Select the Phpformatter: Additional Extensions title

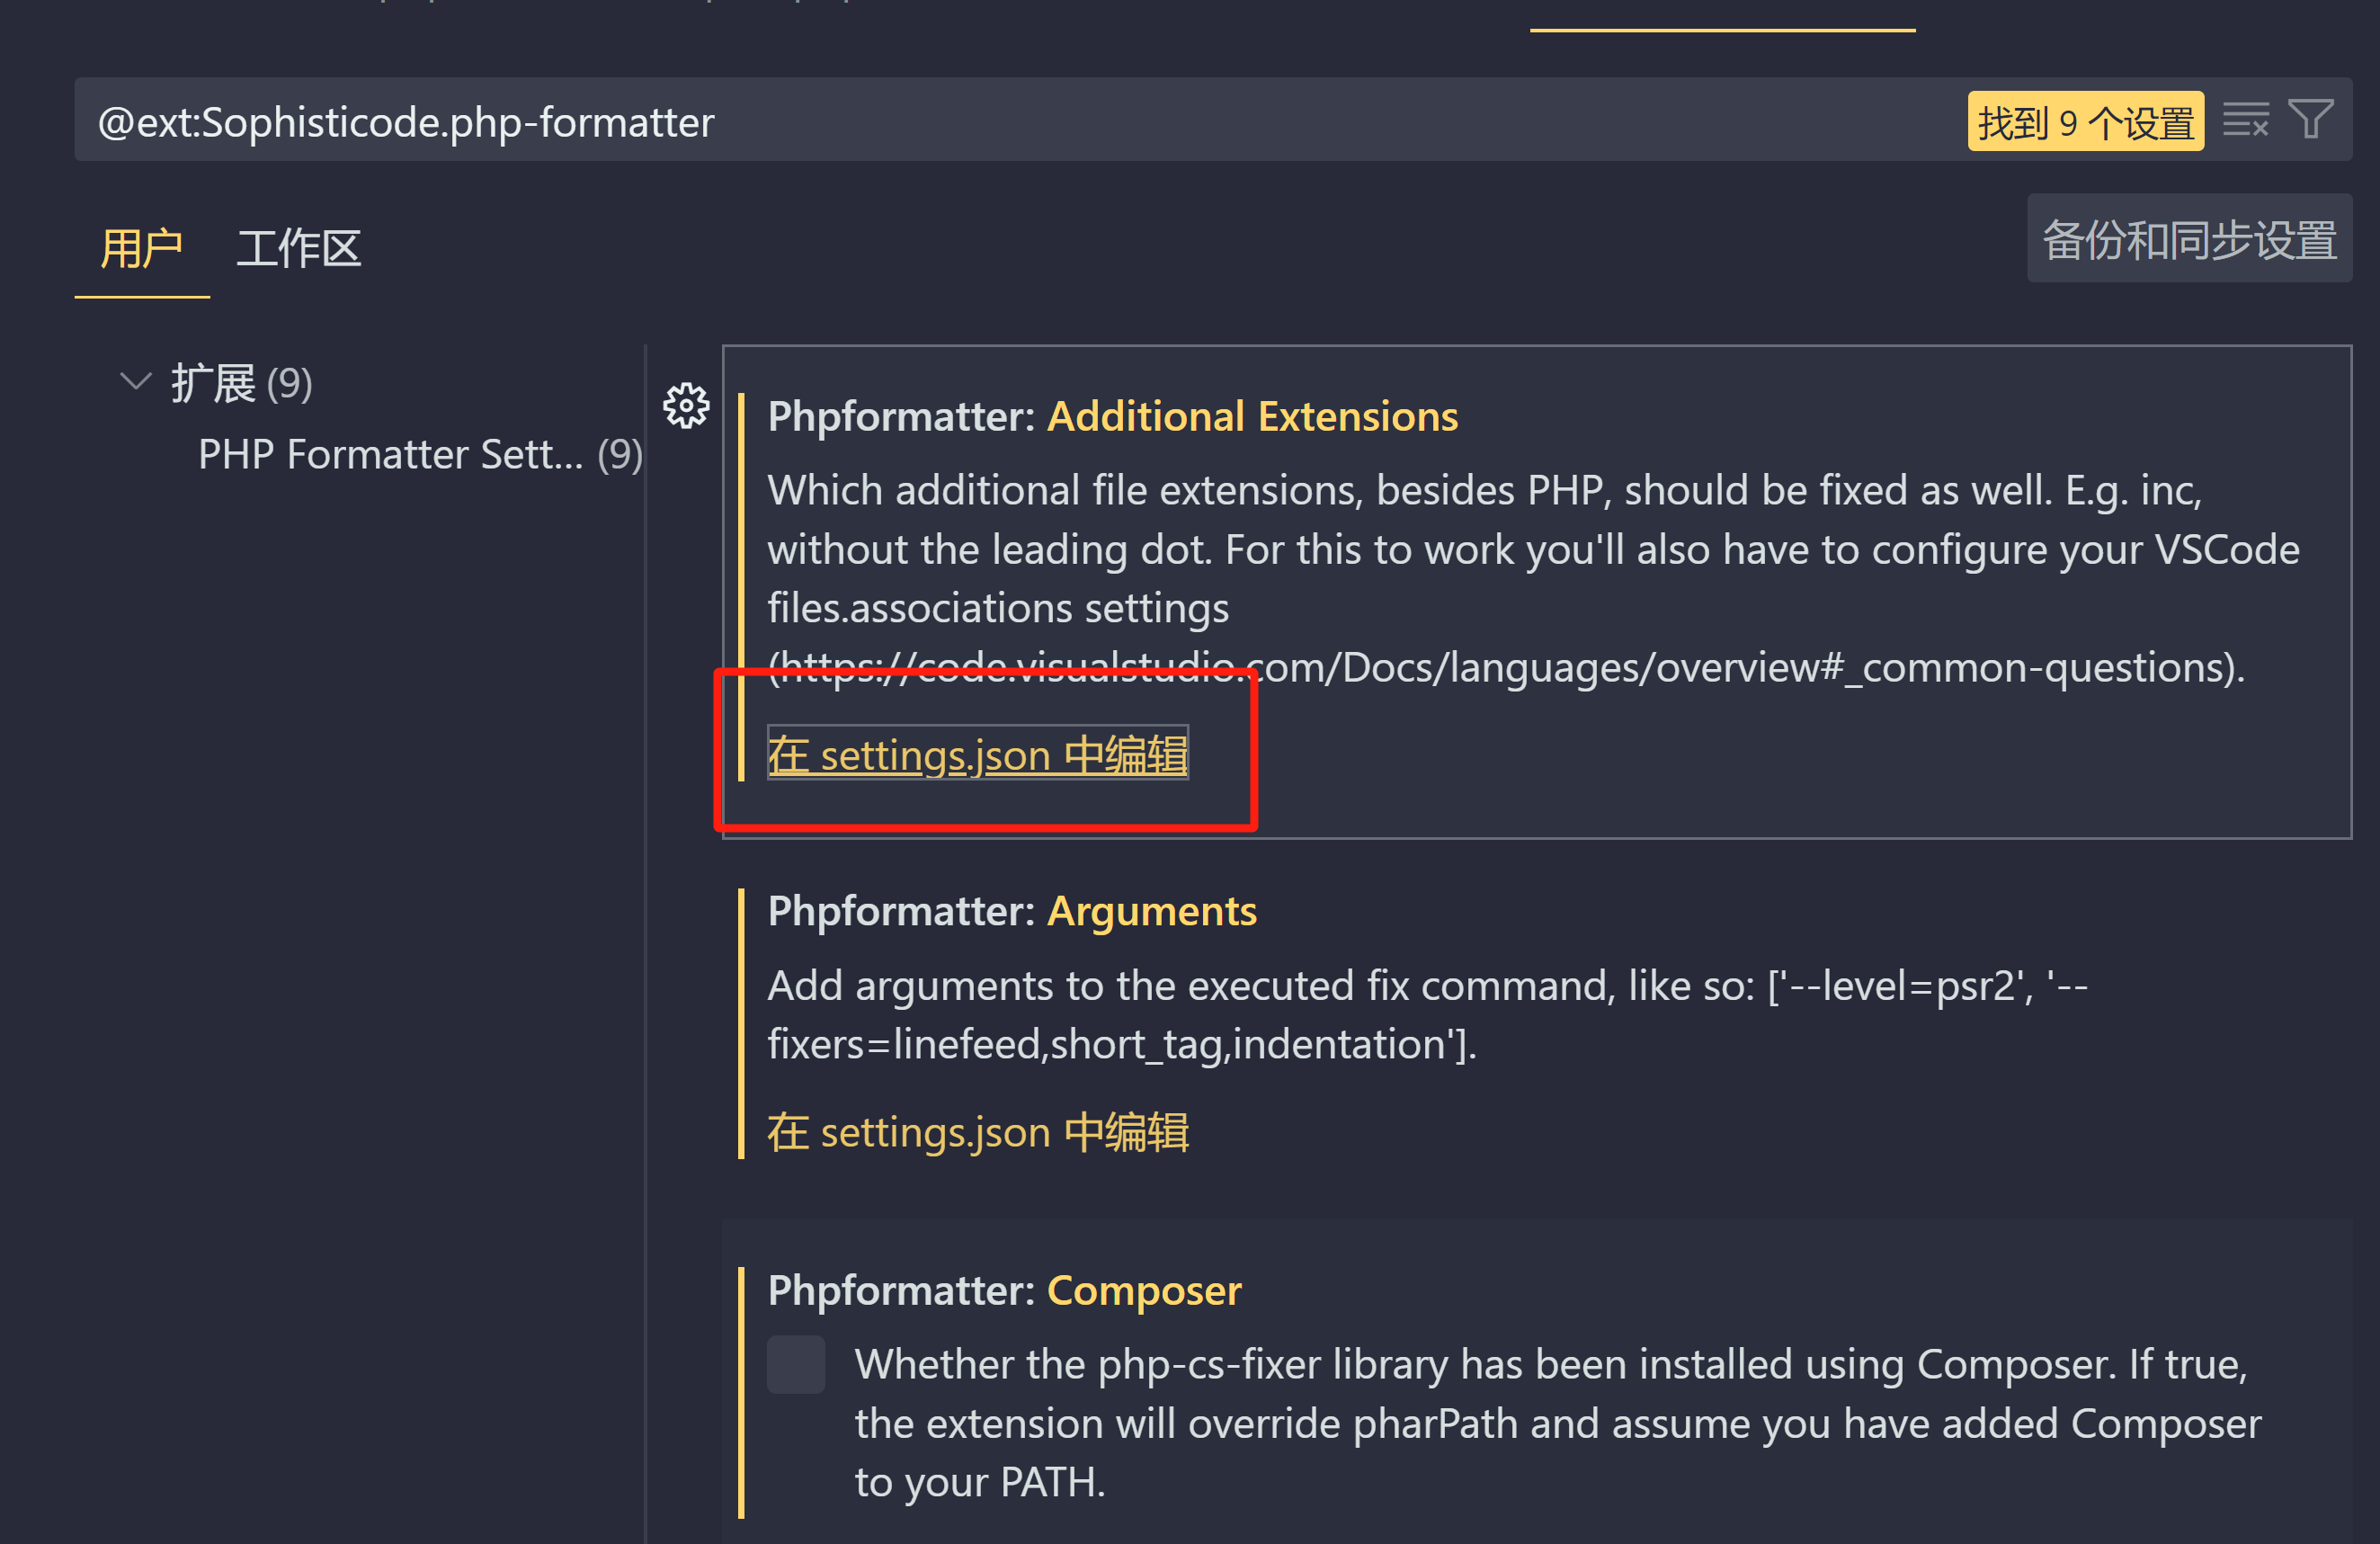[1112, 416]
